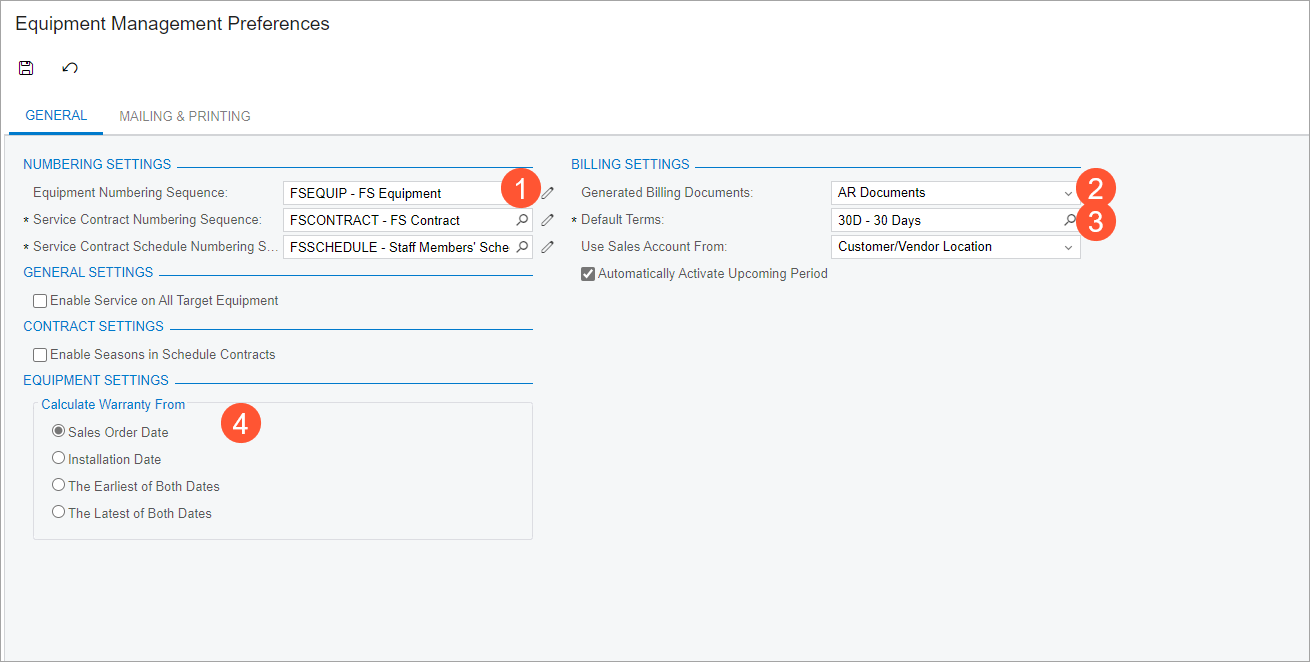The width and height of the screenshot is (1310, 662).
Task: Select The Latest of Both Dates option
Action: tap(58, 513)
